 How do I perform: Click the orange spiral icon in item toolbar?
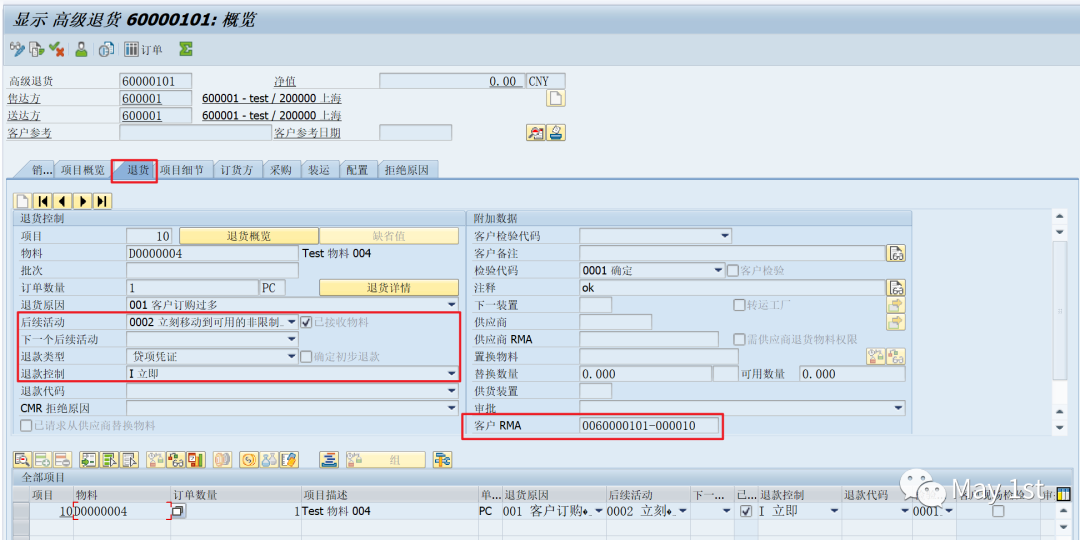tap(248, 459)
